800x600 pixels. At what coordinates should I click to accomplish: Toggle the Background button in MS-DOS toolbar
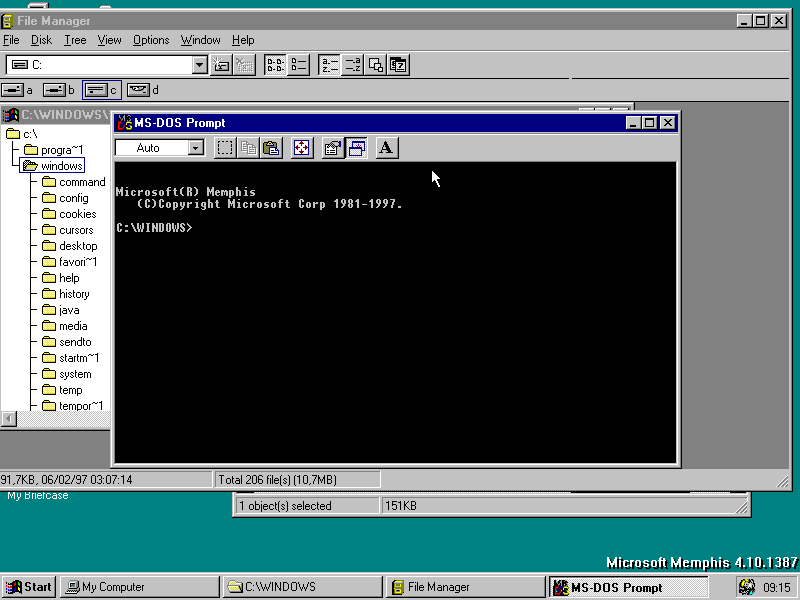356,148
